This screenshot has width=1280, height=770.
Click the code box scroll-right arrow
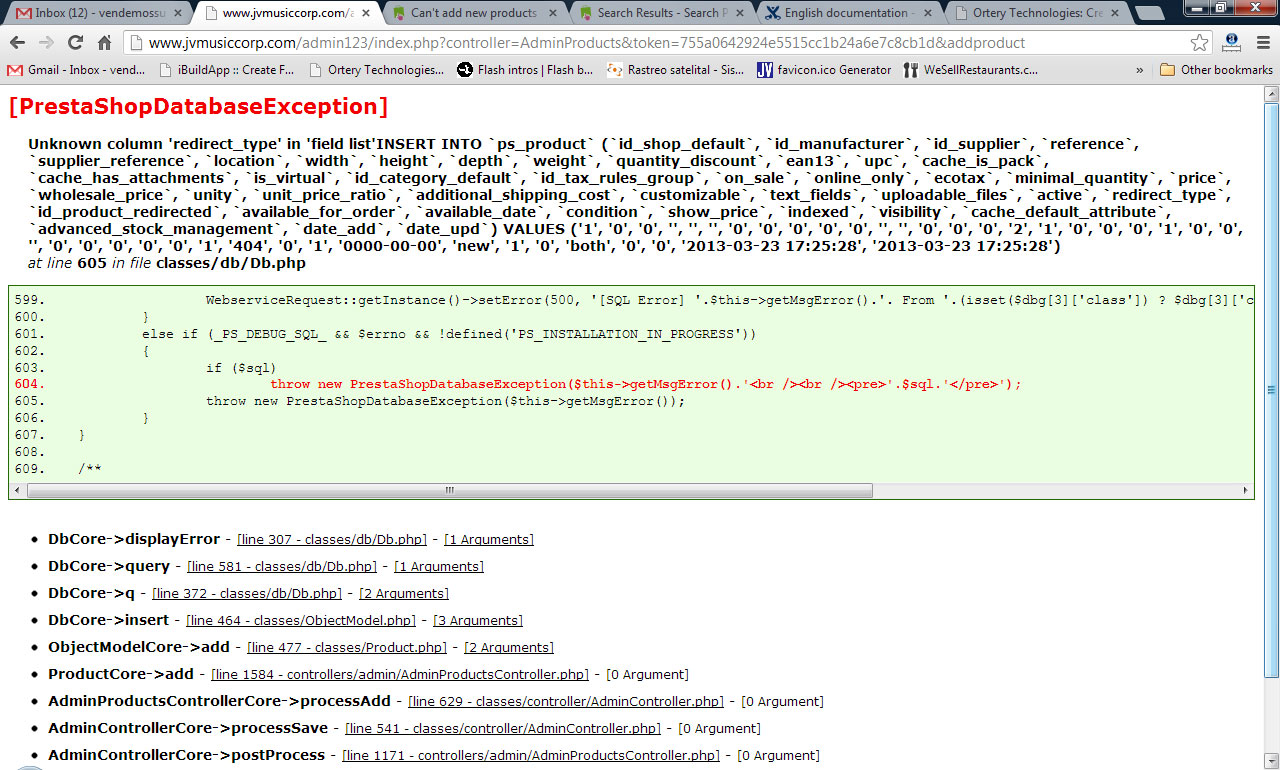point(1245,491)
